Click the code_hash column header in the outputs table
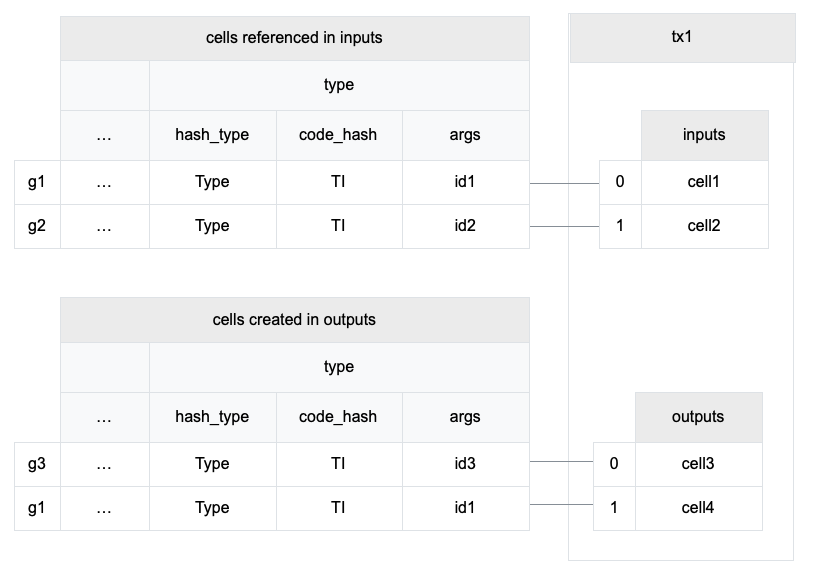Screen dimensions: 814x576 [338, 417]
